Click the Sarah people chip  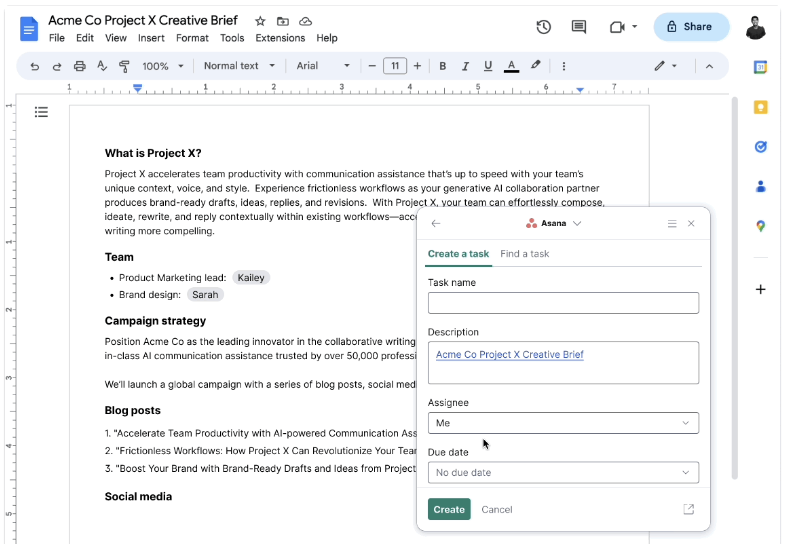(205, 295)
